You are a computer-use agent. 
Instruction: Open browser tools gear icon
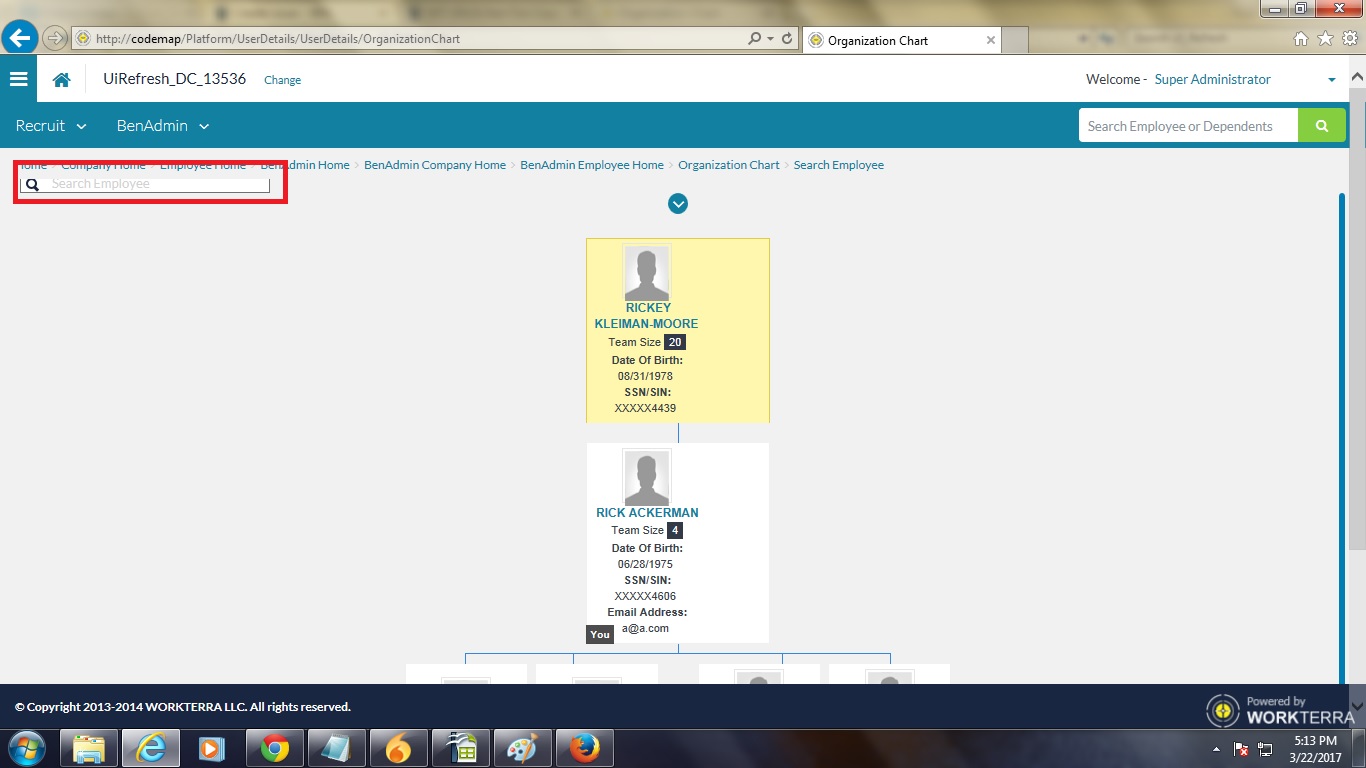(1349, 39)
